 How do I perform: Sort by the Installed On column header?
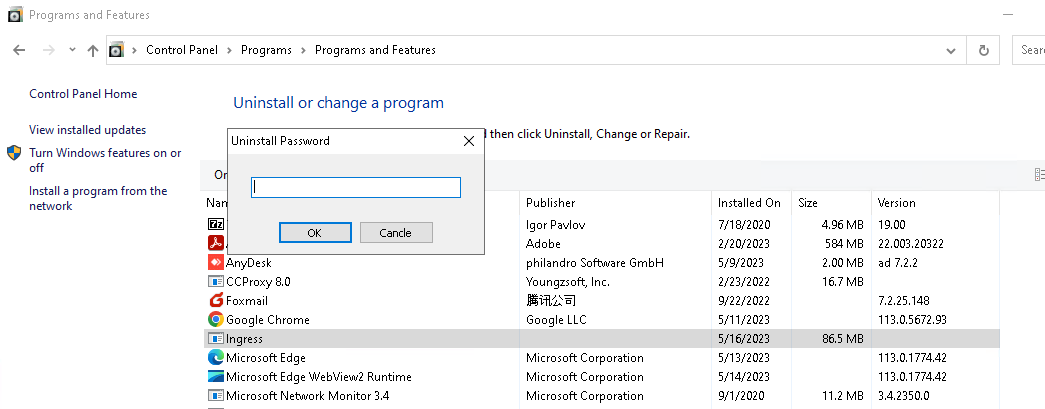tap(749, 203)
